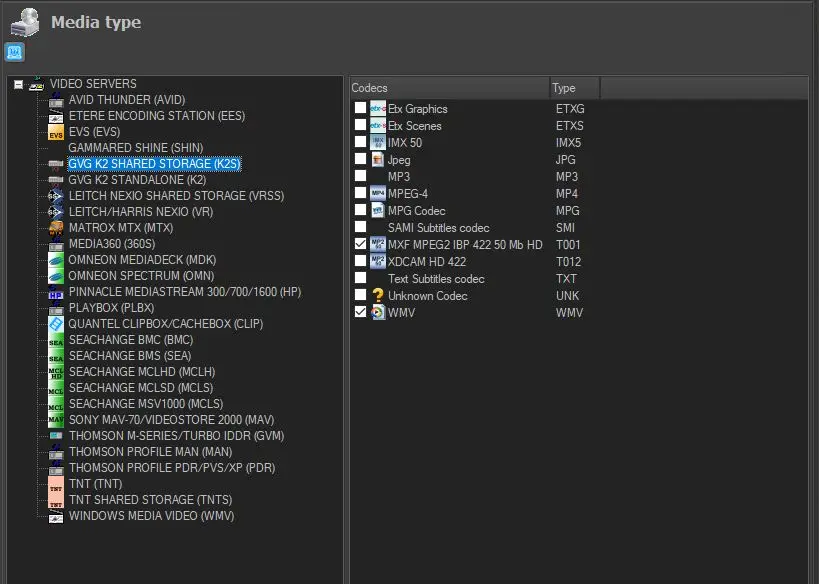Select the XDCAM HD 422 codec row
This screenshot has width=819, height=584.
click(x=426, y=262)
